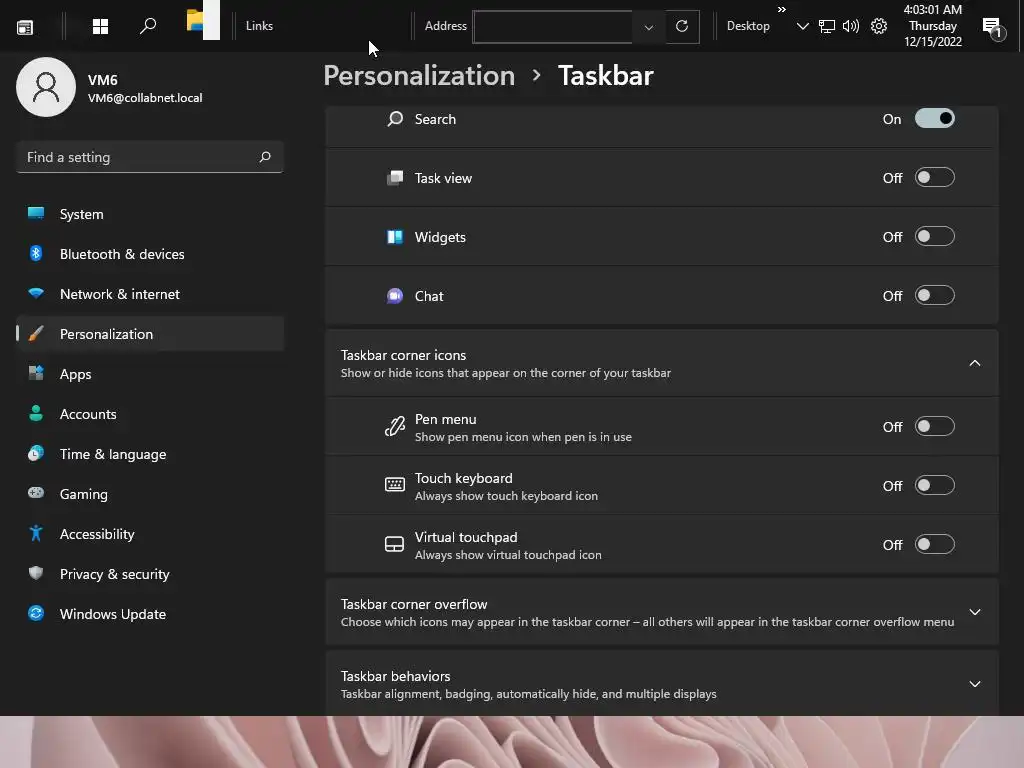Focus the Find a setting search box
The width and height of the screenshot is (1024, 768).
click(x=150, y=157)
